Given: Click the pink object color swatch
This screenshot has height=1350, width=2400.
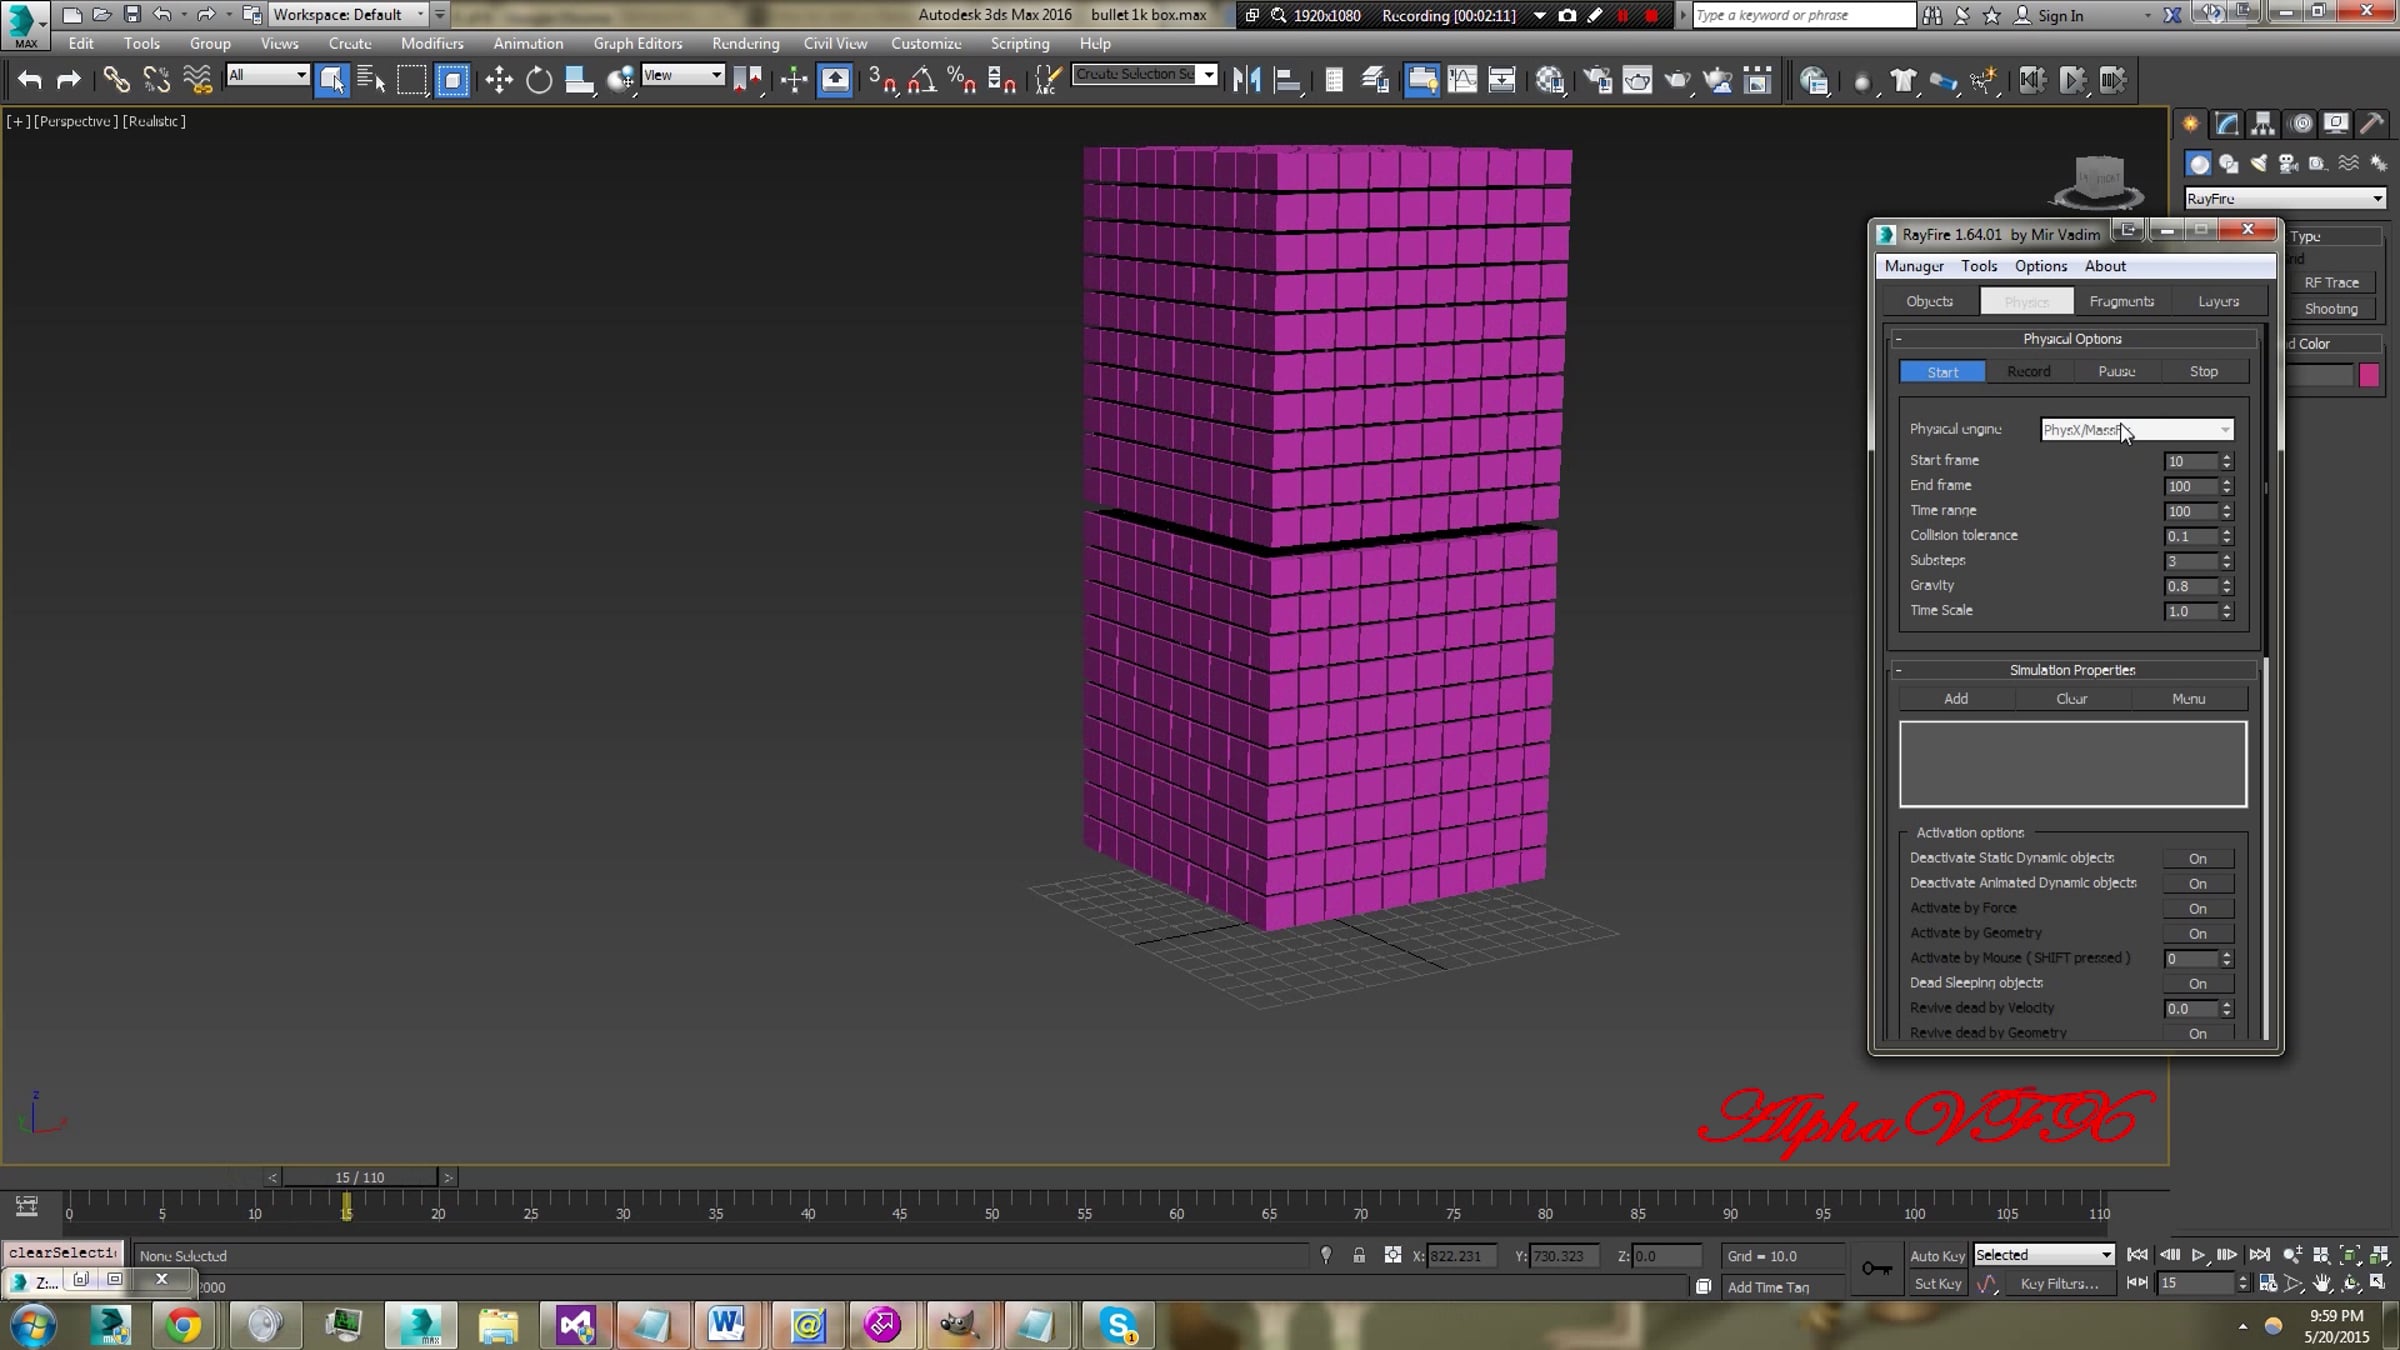Looking at the screenshot, I should [x=2368, y=375].
